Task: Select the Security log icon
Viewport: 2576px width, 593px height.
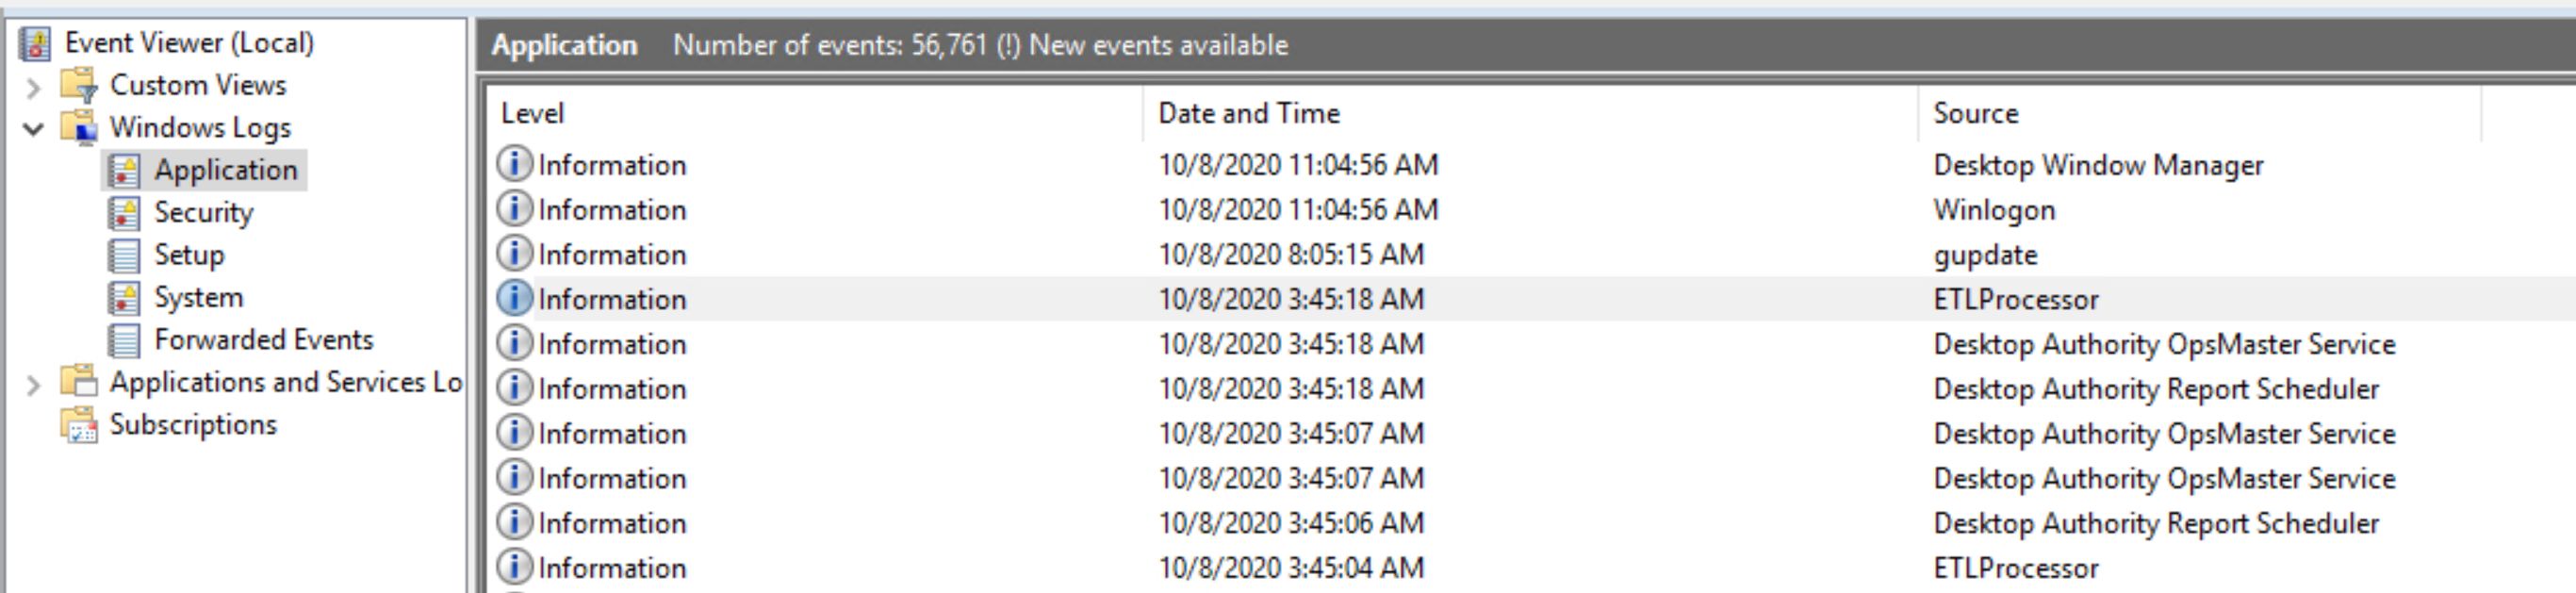Action: point(124,213)
